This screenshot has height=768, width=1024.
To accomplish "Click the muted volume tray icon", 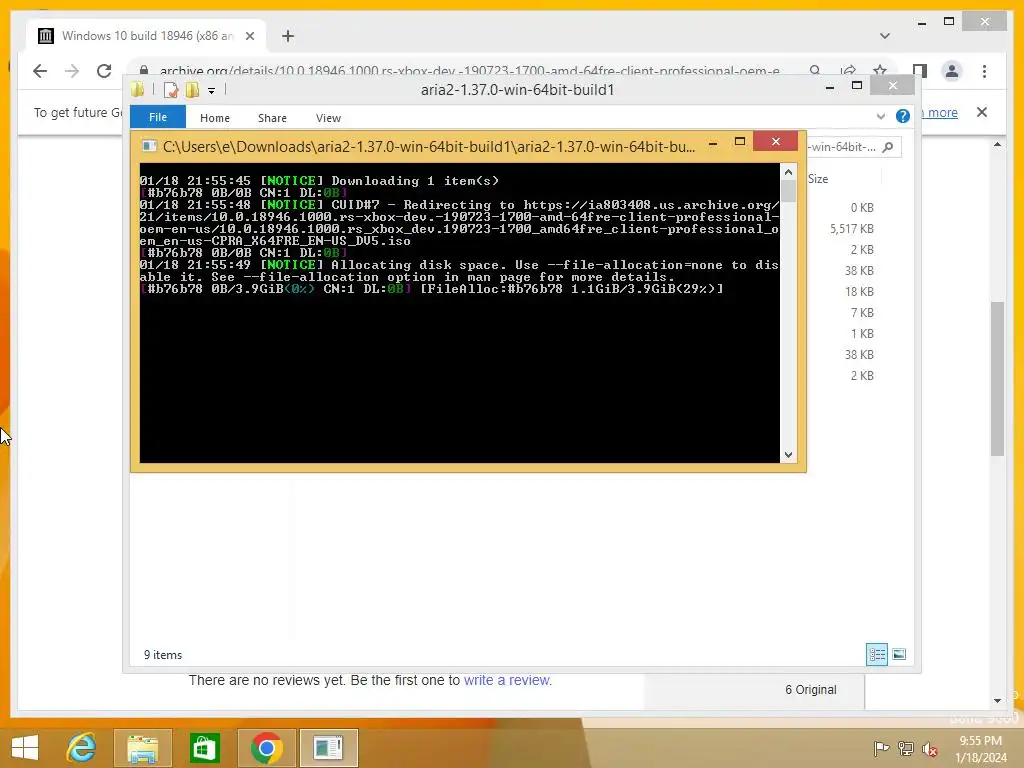I will click(930, 748).
